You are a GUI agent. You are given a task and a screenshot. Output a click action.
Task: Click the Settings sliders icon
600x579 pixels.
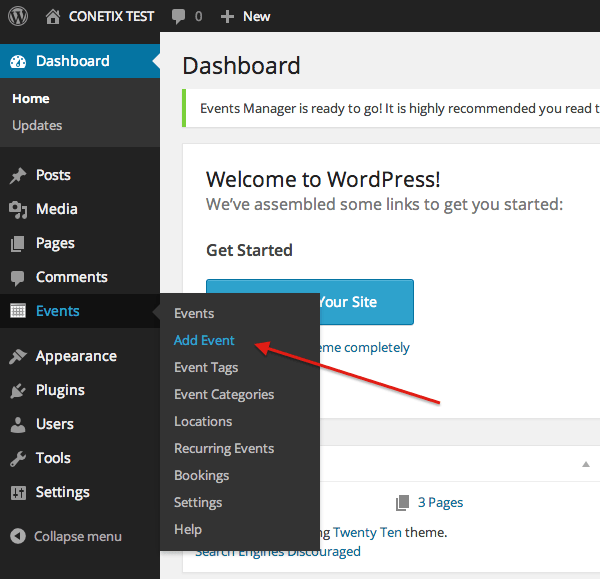pos(18,493)
